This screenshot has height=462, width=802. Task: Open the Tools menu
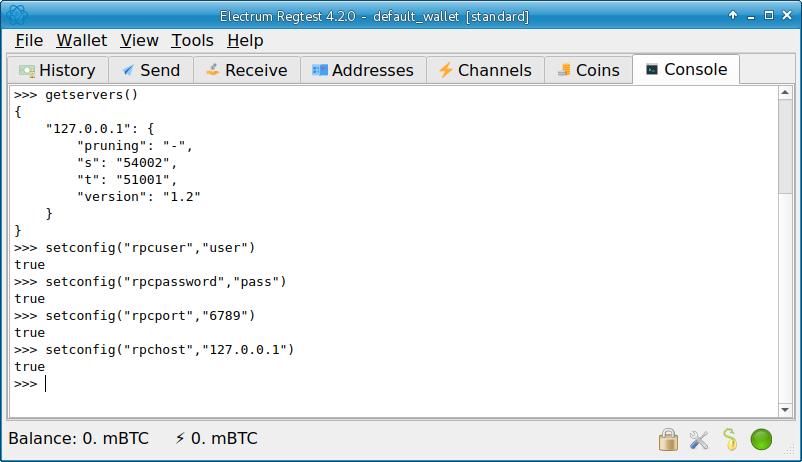[x=192, y=40]
